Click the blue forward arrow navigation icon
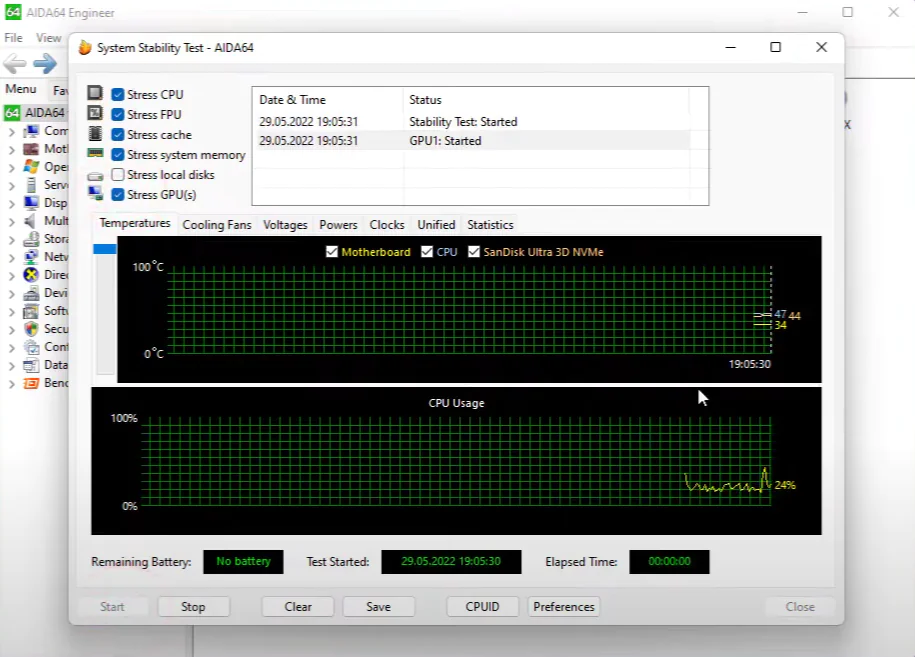Screen dimensions: 915x657 pyautogui.click(x=45, y=65)
